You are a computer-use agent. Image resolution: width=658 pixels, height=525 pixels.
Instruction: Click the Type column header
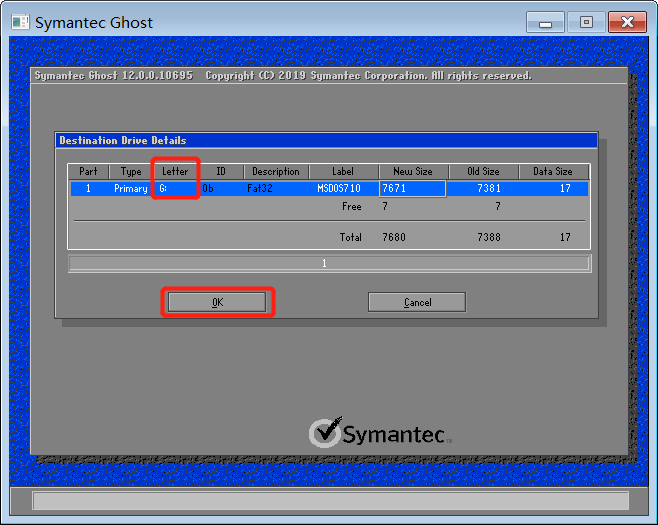pos(131,172)
